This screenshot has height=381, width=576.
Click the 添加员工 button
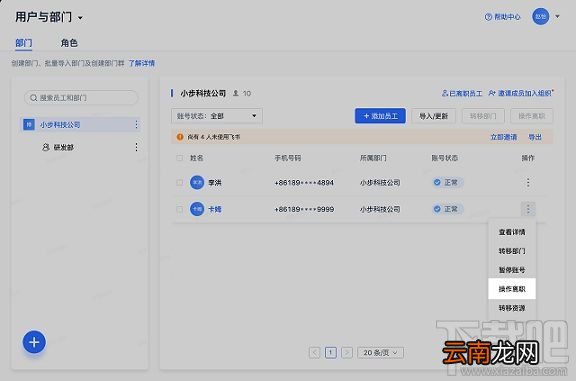(380, 116)
